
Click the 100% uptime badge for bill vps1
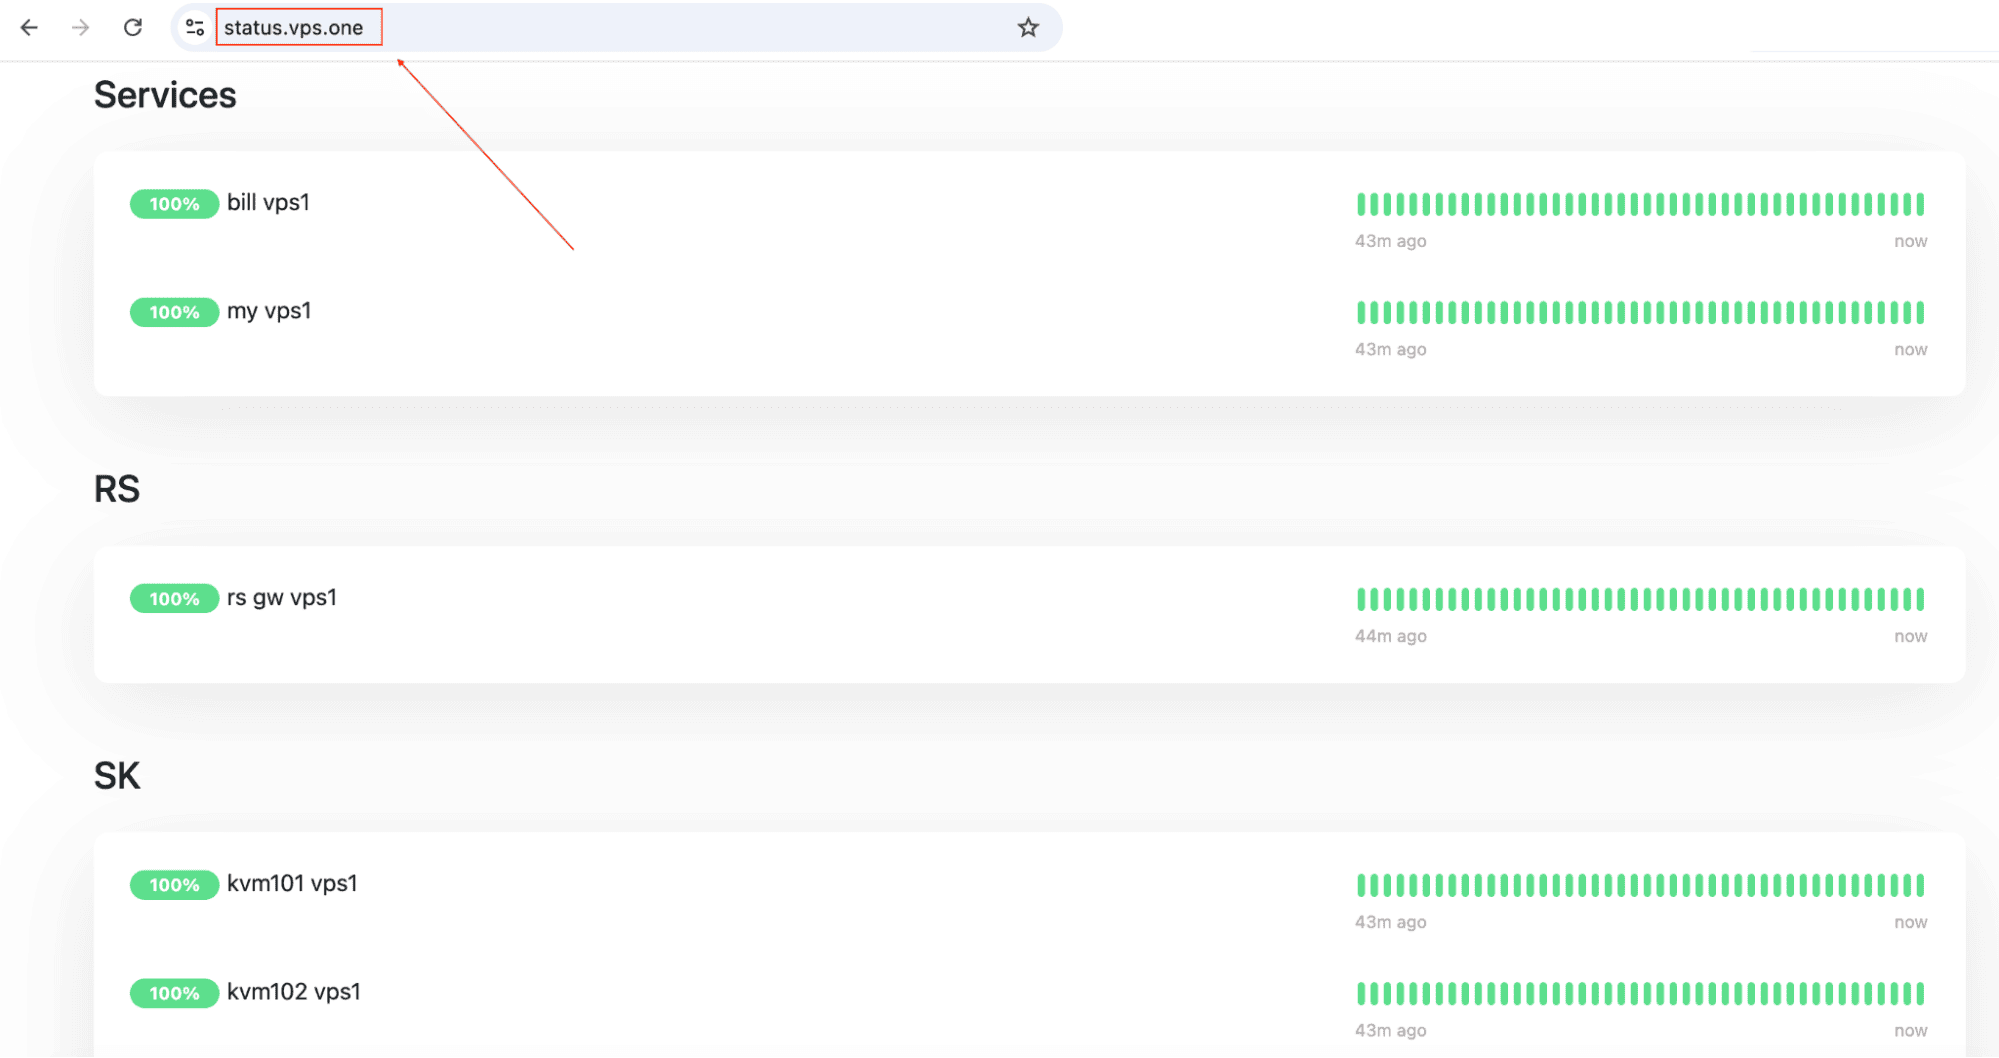(174, 204)
